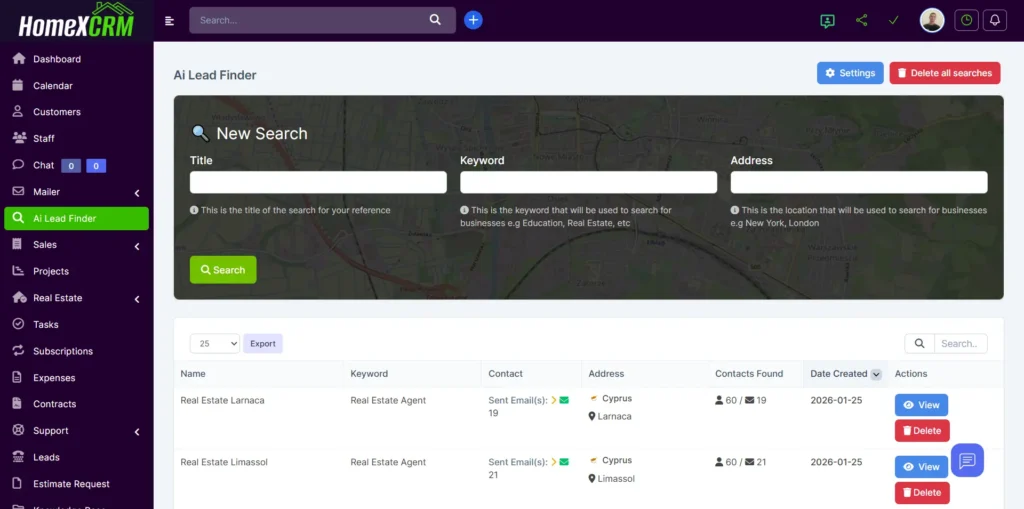1024x509 pixels.
Task: Click the Keyword input field
Action: tap(588, 182)
